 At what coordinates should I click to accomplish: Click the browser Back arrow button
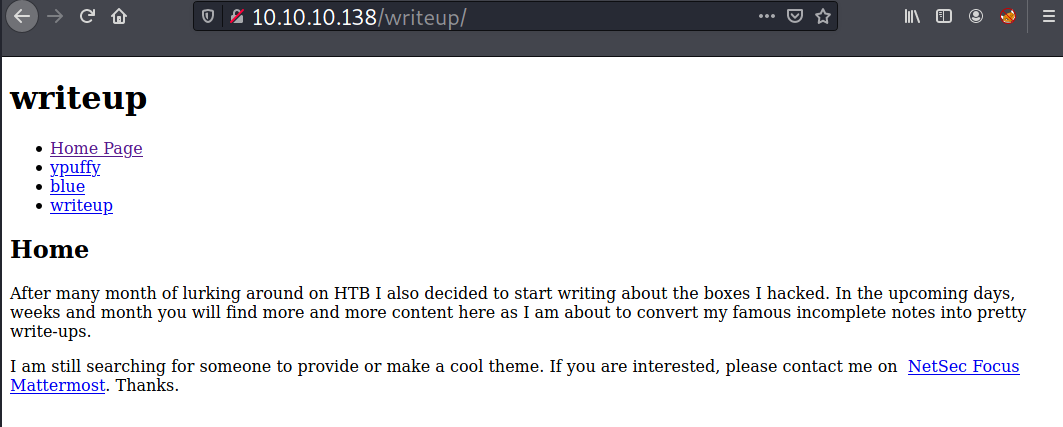pyautogui.click(x=21, y=16)
